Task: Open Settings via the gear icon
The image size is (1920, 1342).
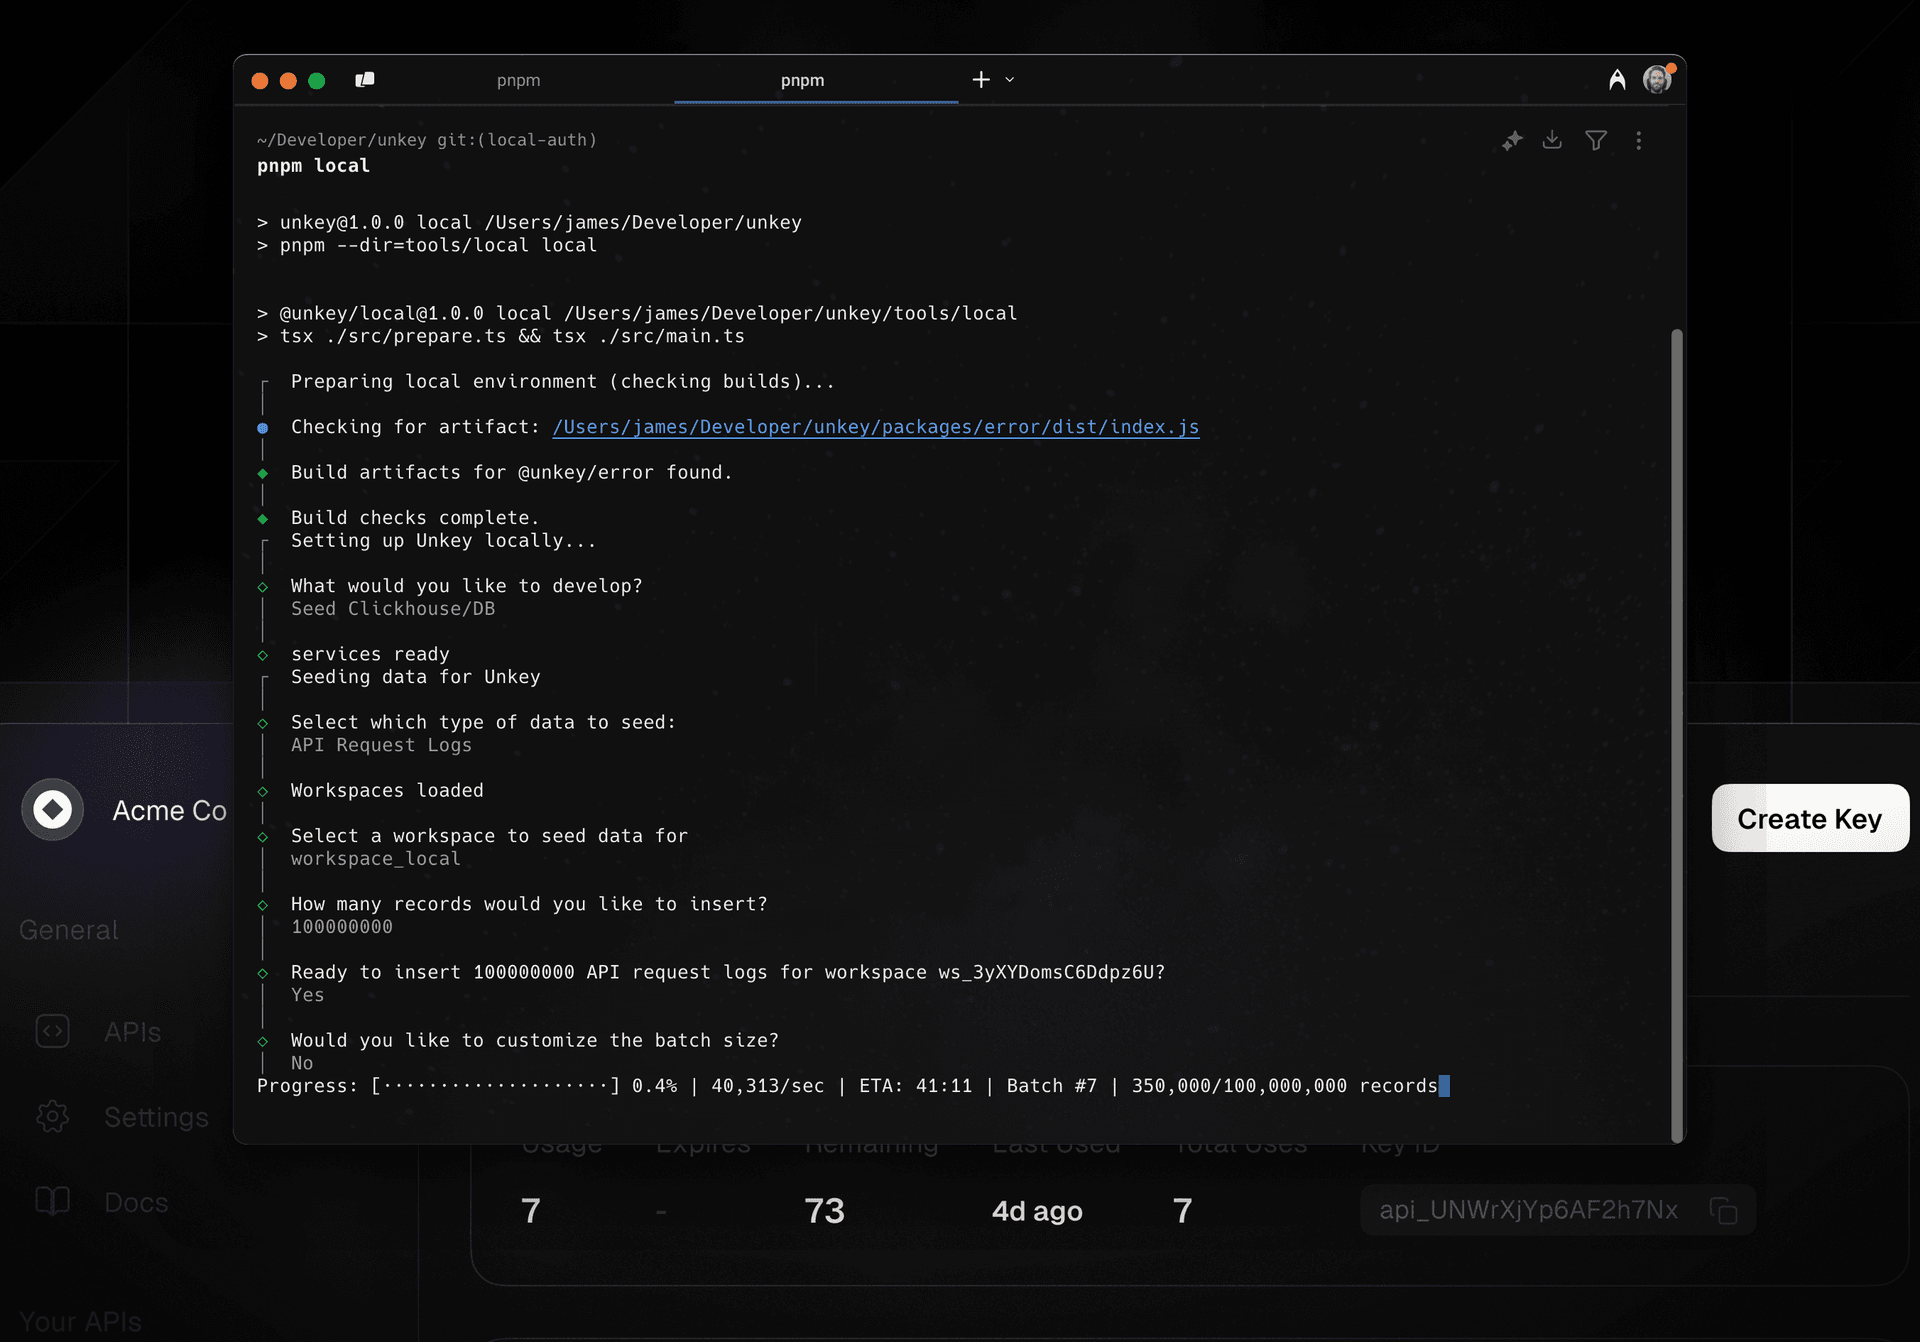Action: tap(53, 1117)
